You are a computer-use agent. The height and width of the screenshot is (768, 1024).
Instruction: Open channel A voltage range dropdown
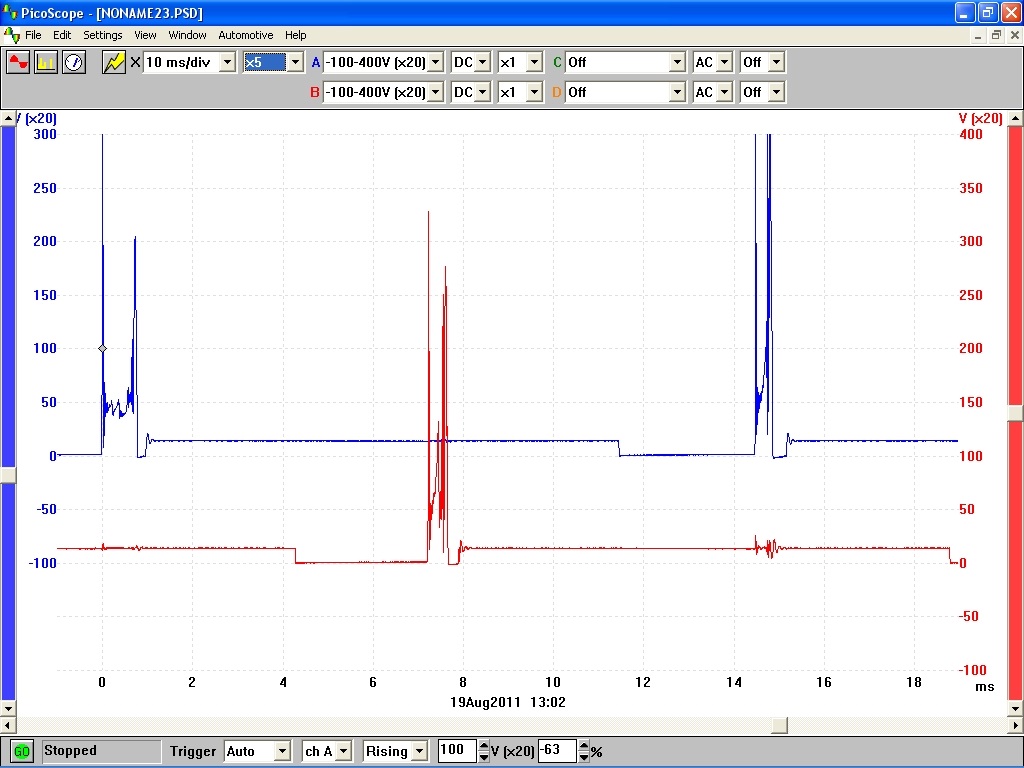(435, 62)
